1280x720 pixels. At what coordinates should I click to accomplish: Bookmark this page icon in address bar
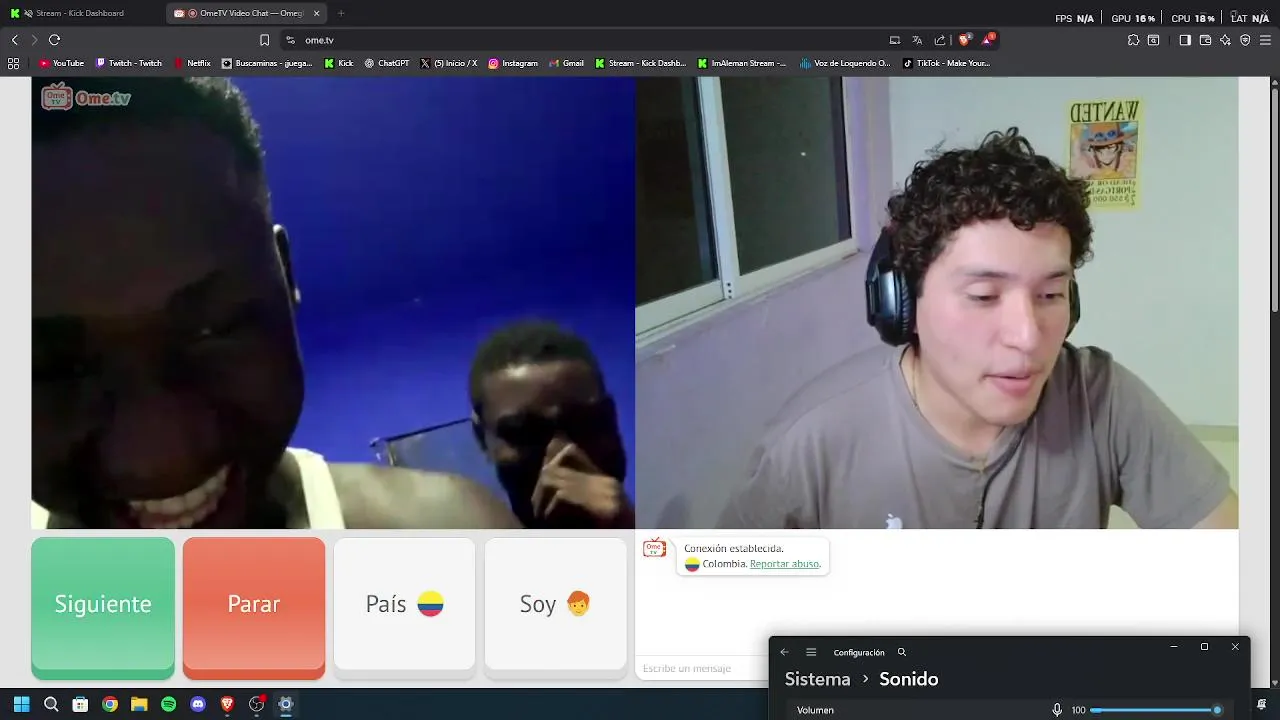pos(264,40)
